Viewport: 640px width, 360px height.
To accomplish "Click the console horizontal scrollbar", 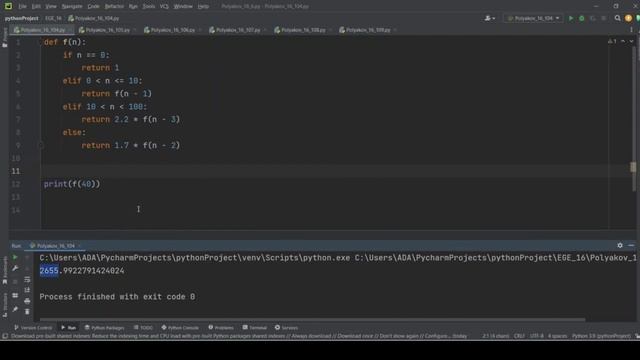I will [313, 320].
